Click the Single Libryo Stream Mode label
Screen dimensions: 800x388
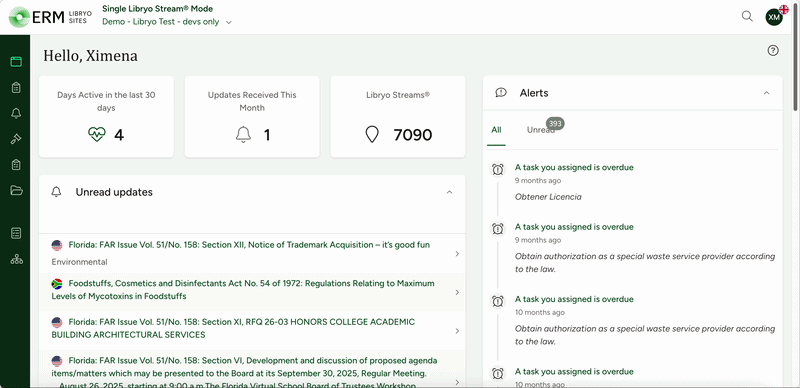point(158,9)
